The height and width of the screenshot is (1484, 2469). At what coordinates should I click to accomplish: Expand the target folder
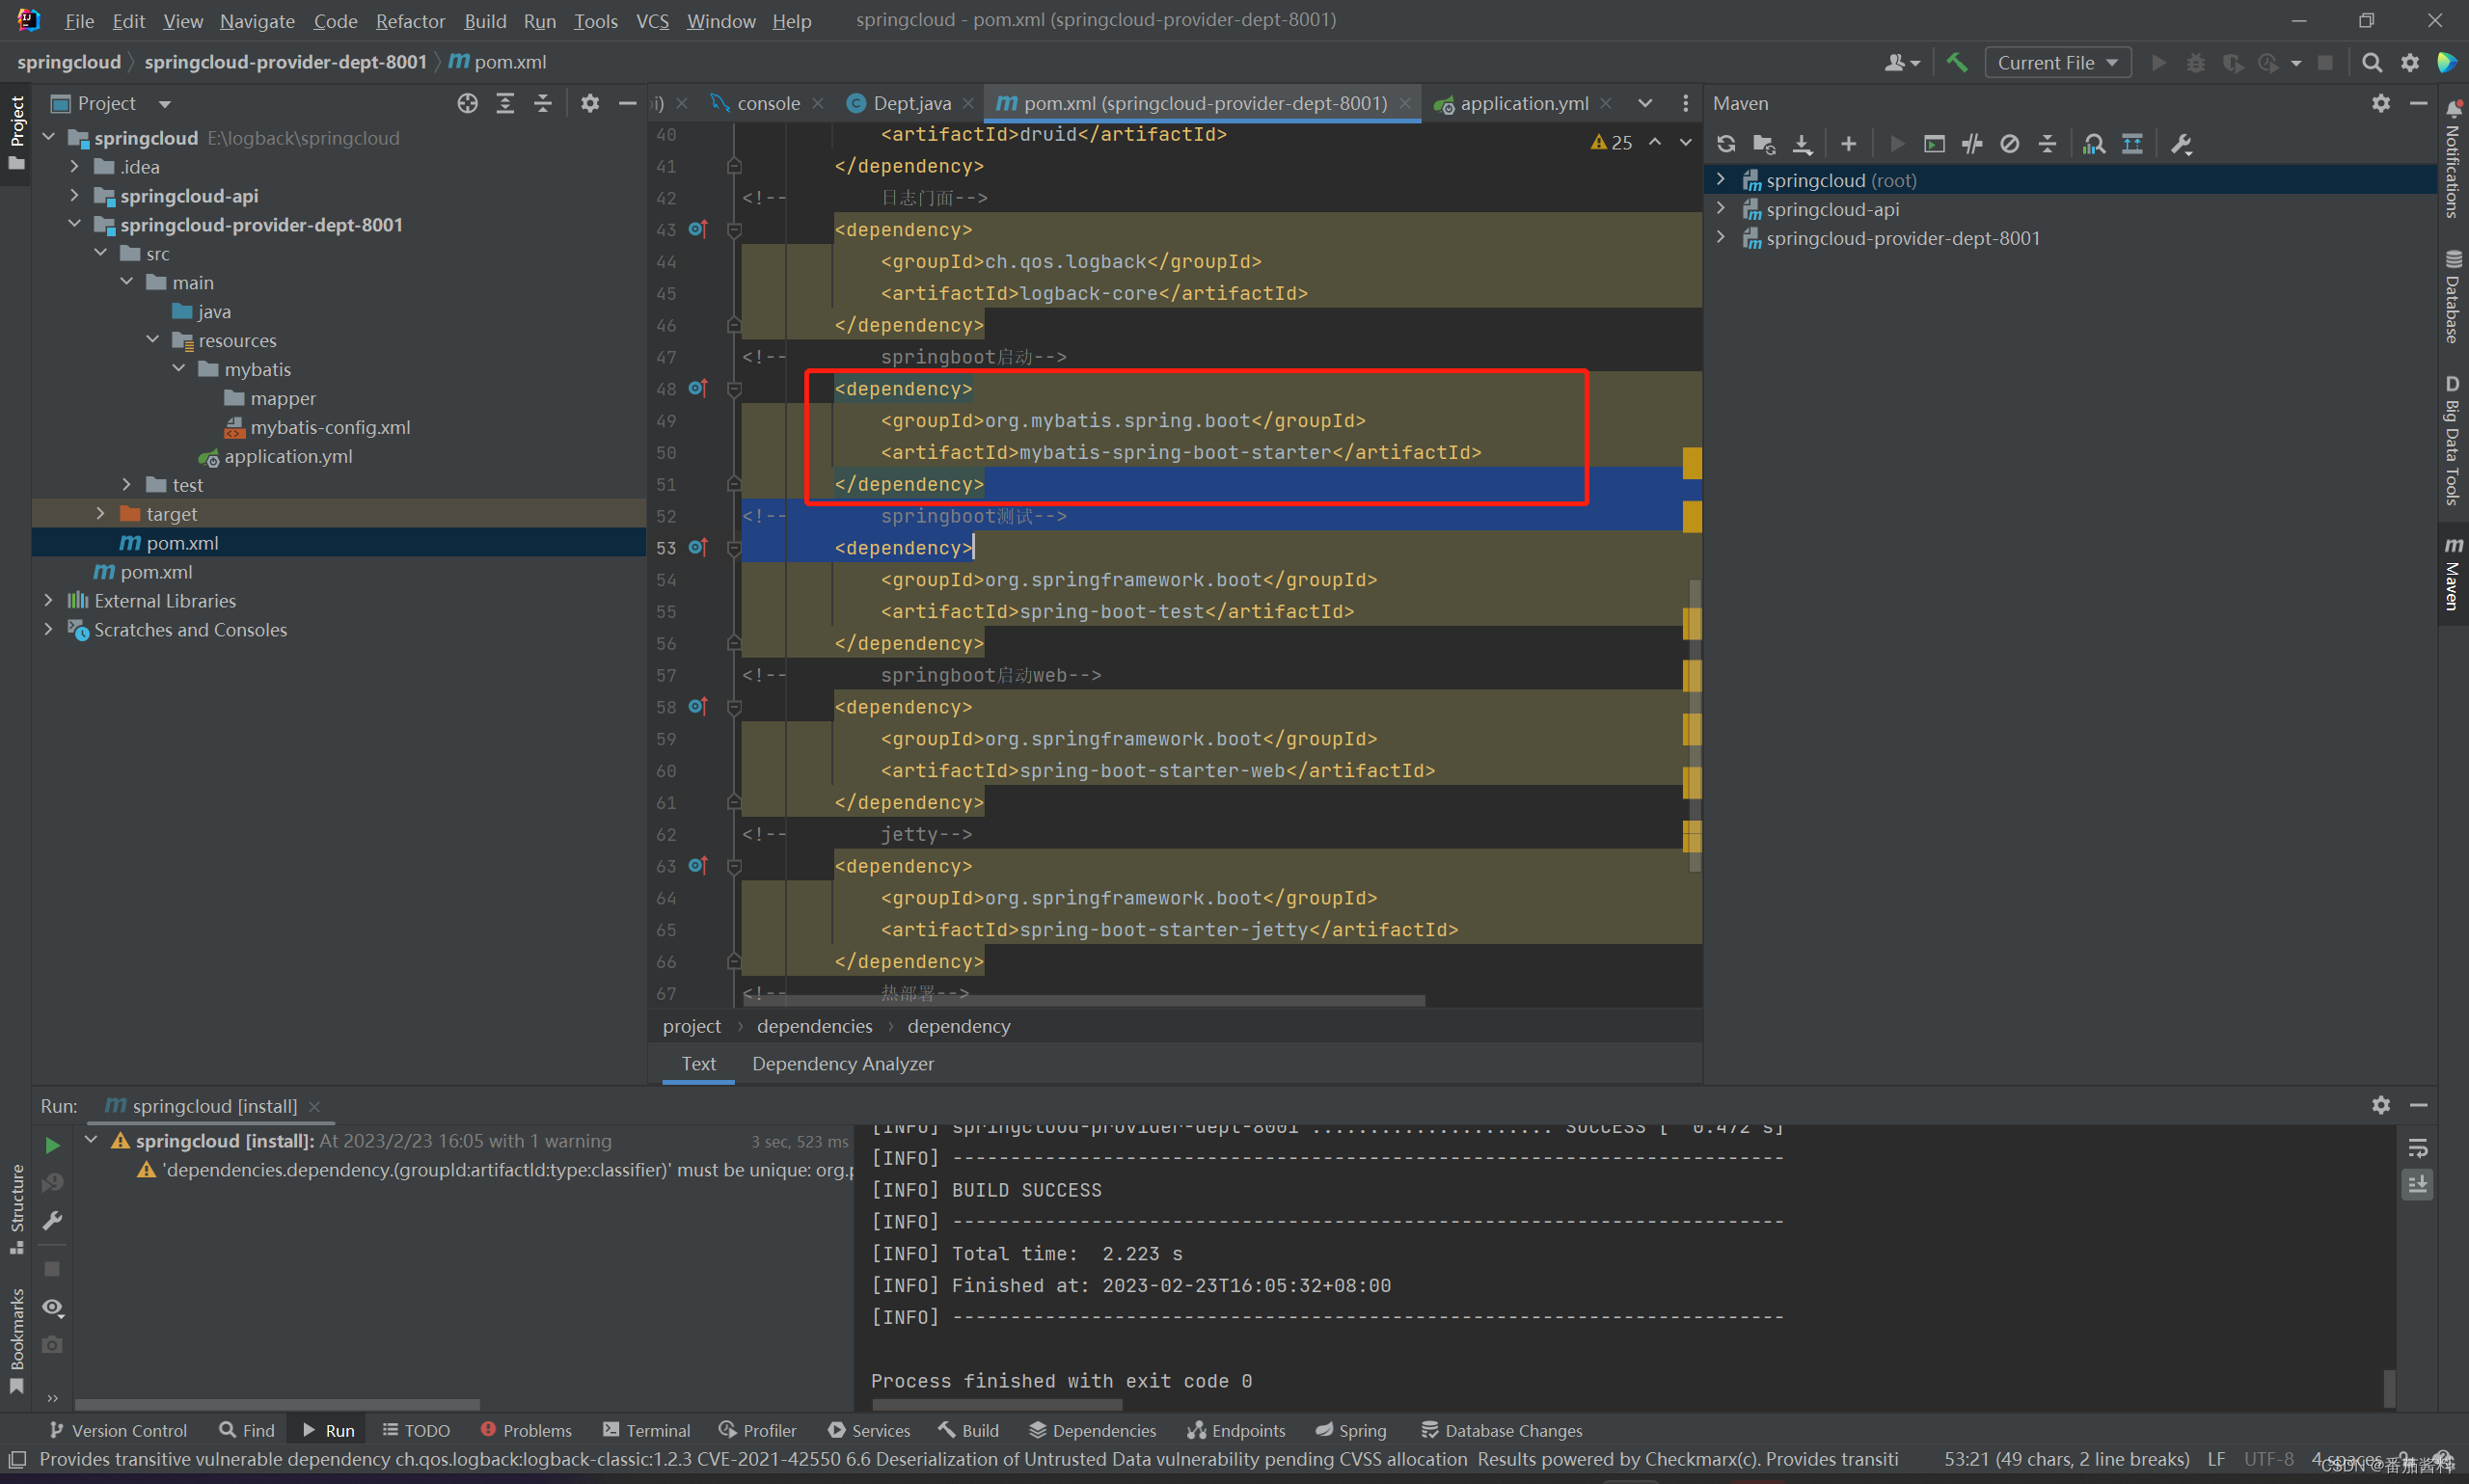101,513
